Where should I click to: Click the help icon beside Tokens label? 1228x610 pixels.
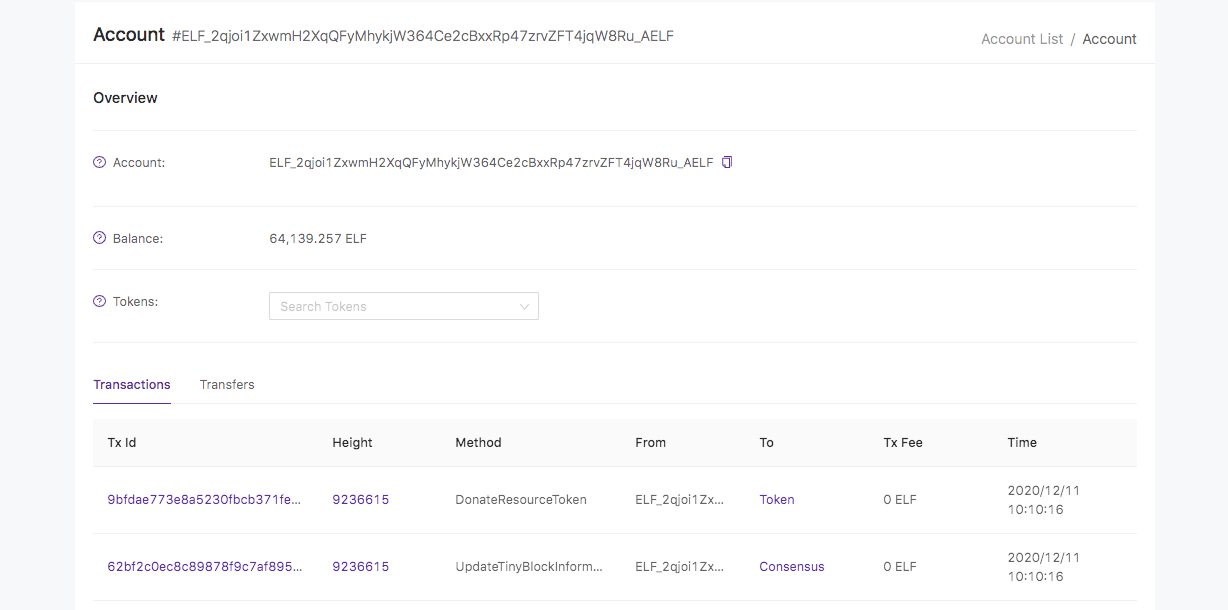point(99,301)
